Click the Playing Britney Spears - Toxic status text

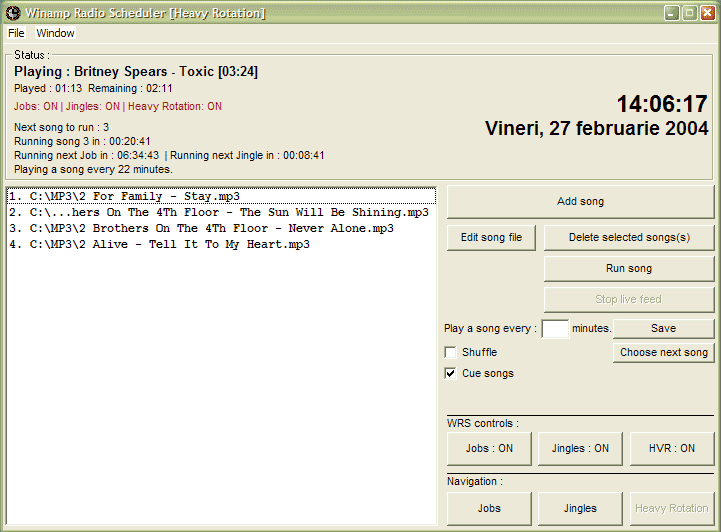136,72
